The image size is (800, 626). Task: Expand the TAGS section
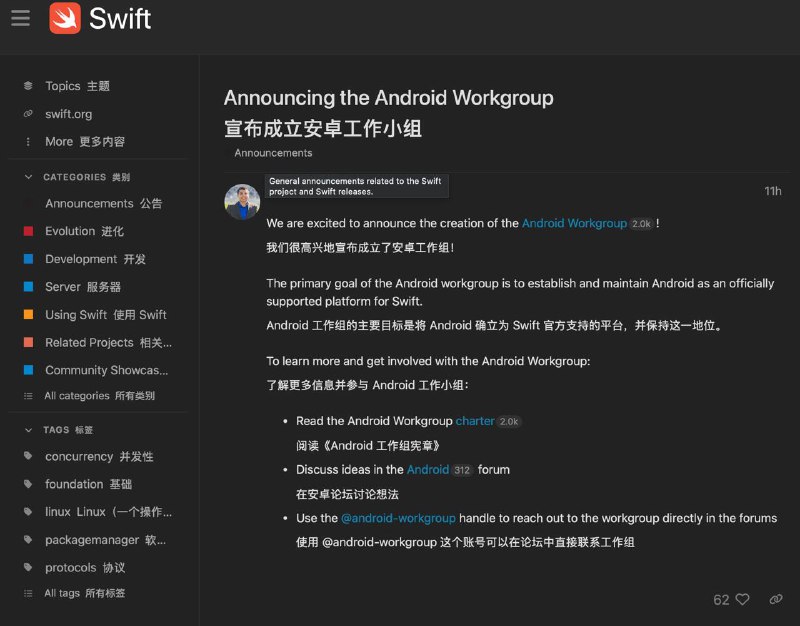(27, 430)
